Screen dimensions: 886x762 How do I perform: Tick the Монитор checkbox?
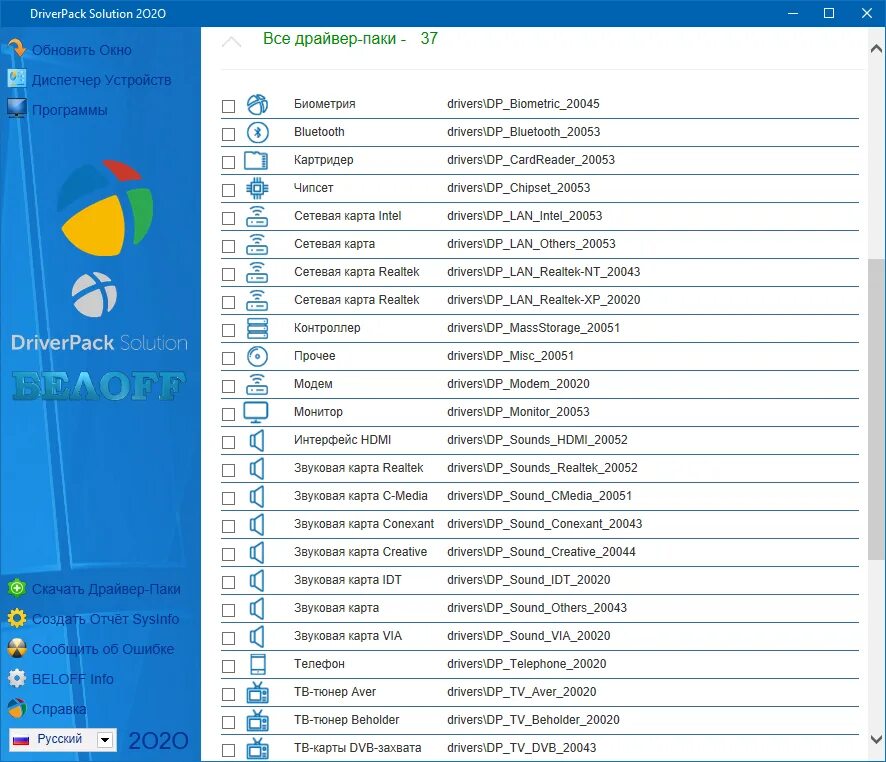tap(228, 414)
